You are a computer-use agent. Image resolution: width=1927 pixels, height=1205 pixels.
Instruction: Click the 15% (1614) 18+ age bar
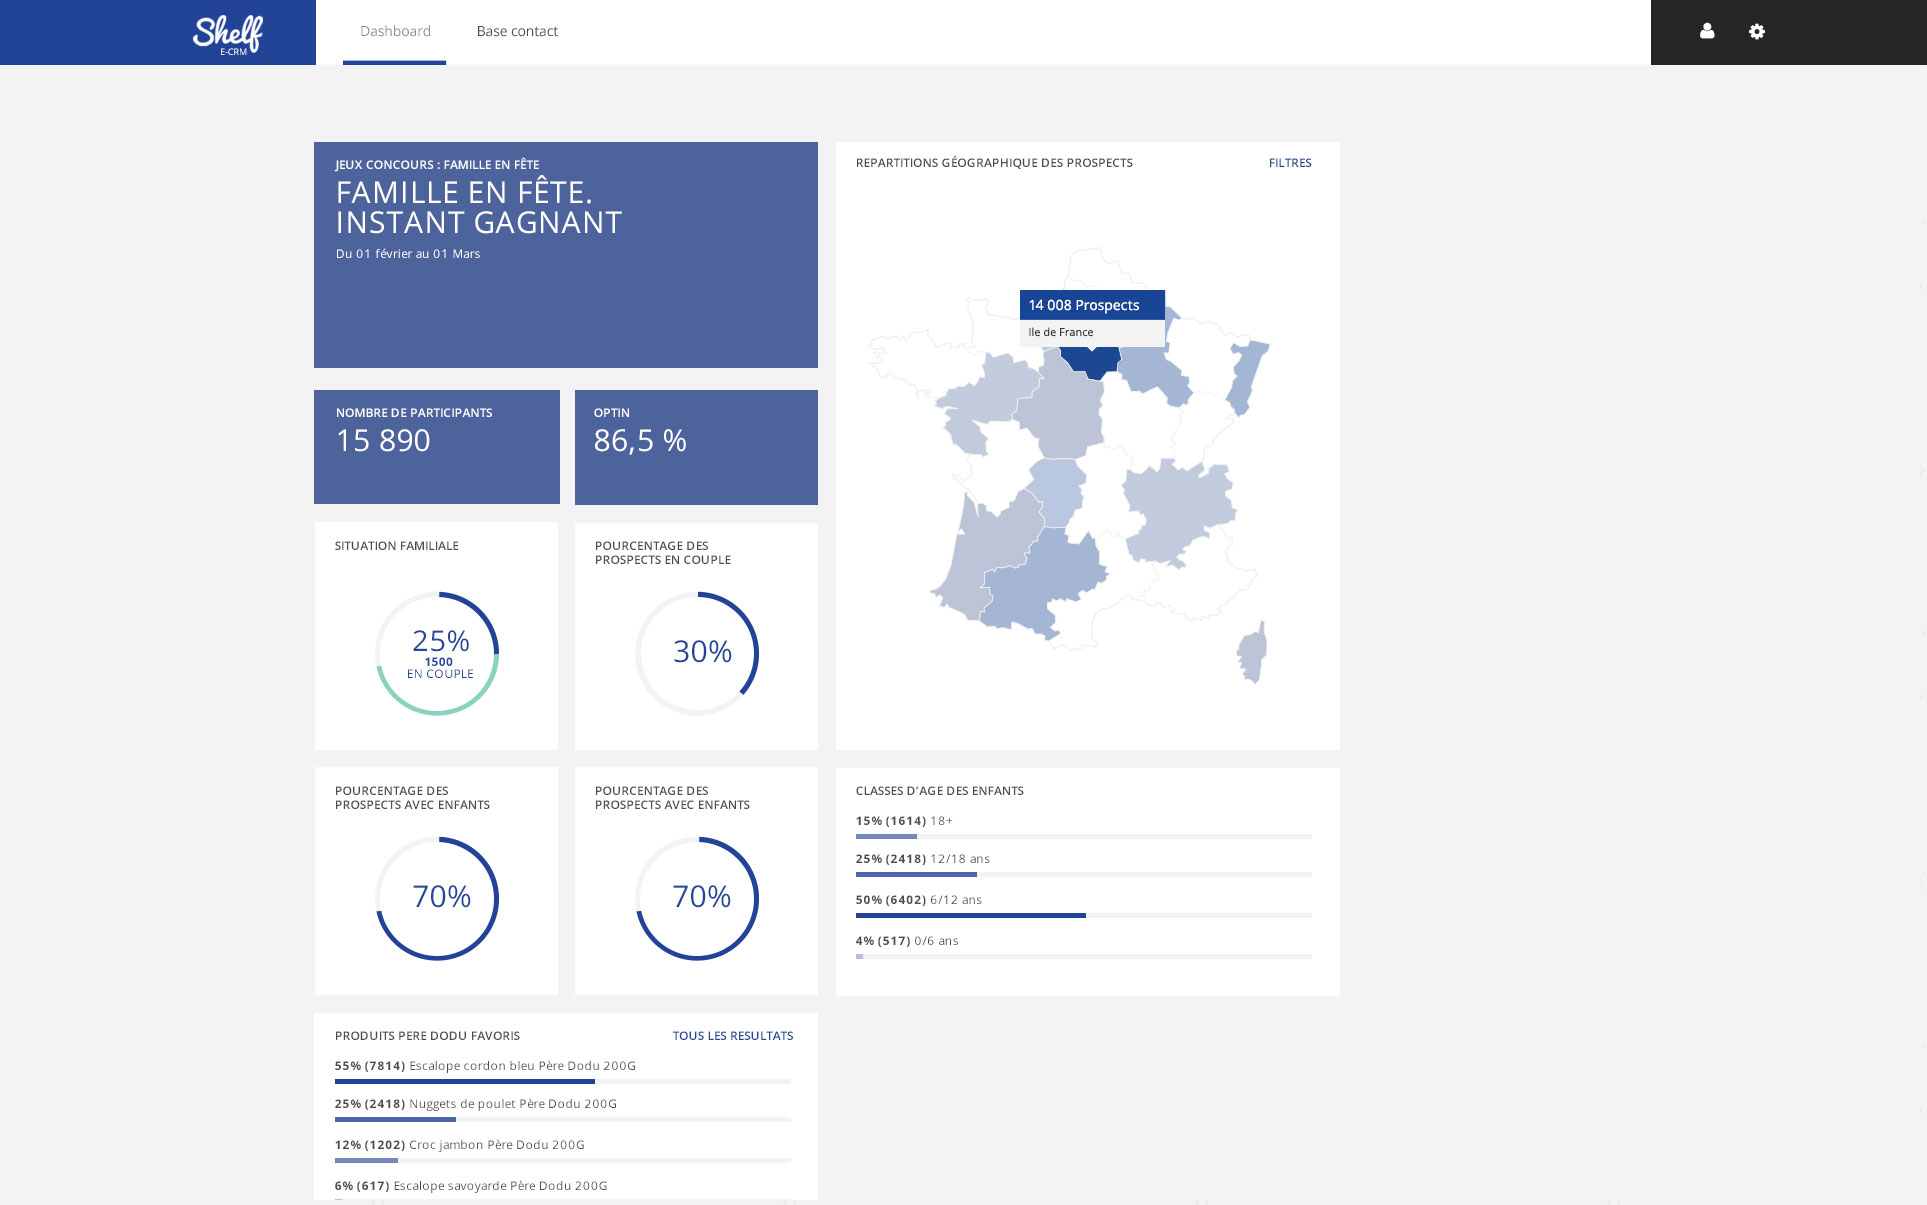pyautogui.click(x=886, y=836)
